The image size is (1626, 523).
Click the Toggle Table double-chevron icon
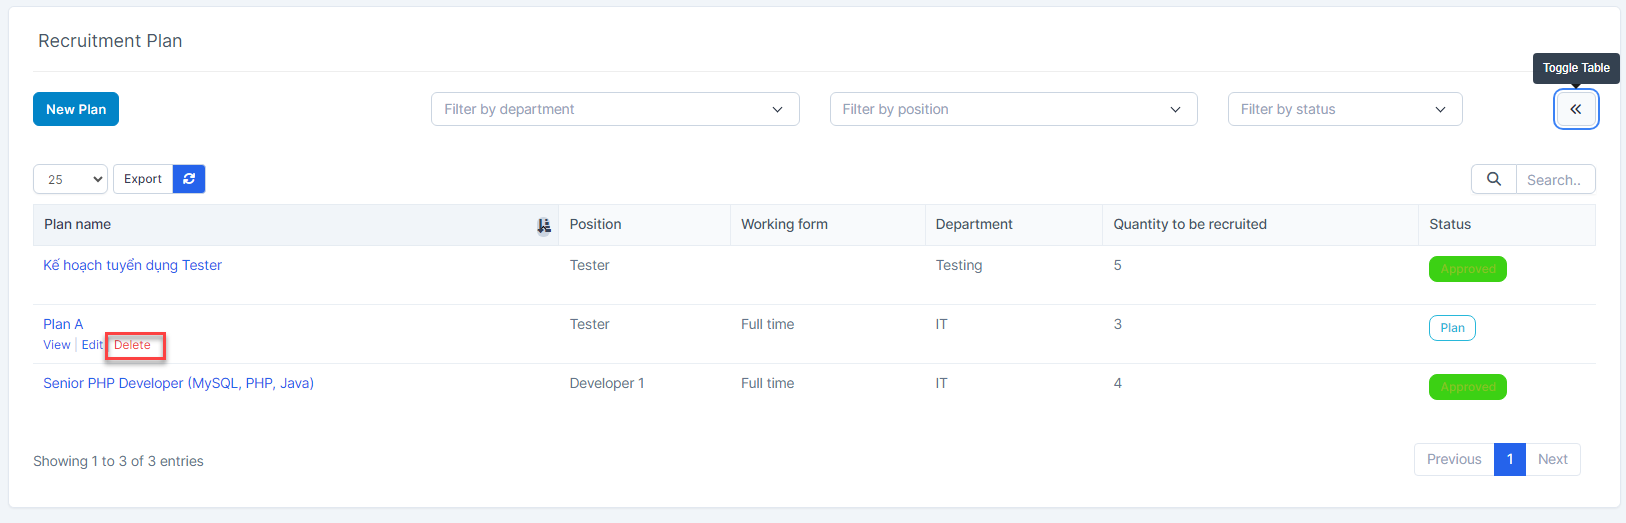[1575, 109]
